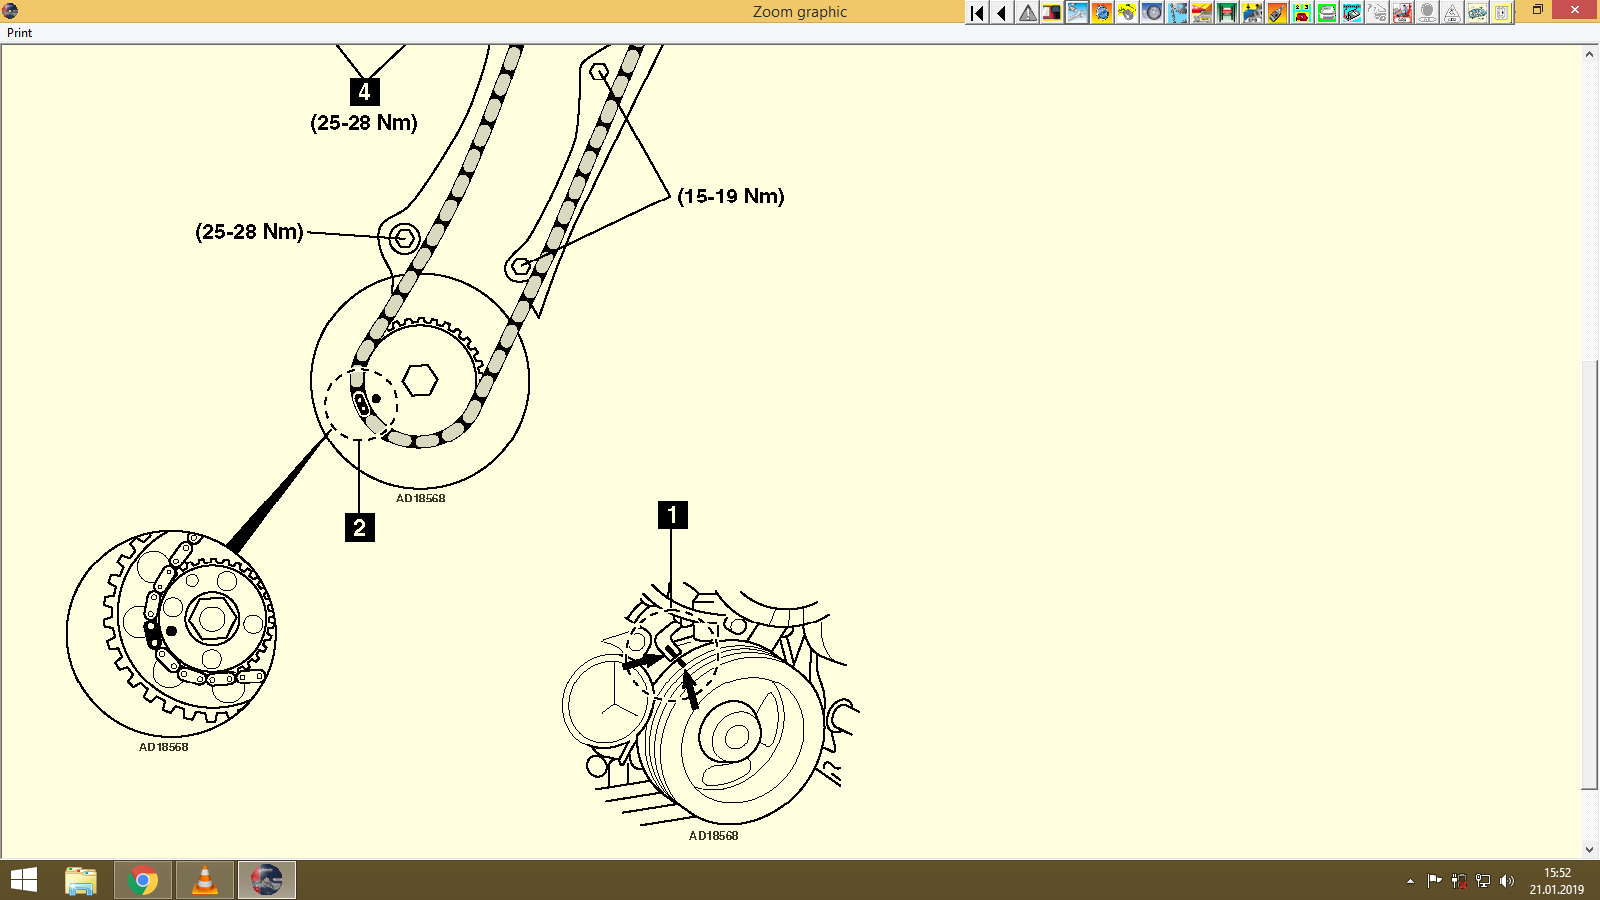Launch Google Chrome from the taskbar
Image resolution: width=1600 pixels, height=900 pixels.
(x=142, y=880)
